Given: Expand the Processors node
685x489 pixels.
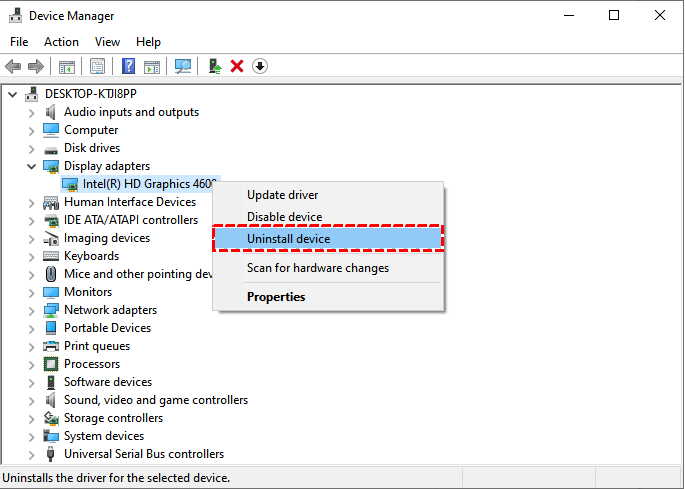Looking at the screenshot, I should coord(31,364).
